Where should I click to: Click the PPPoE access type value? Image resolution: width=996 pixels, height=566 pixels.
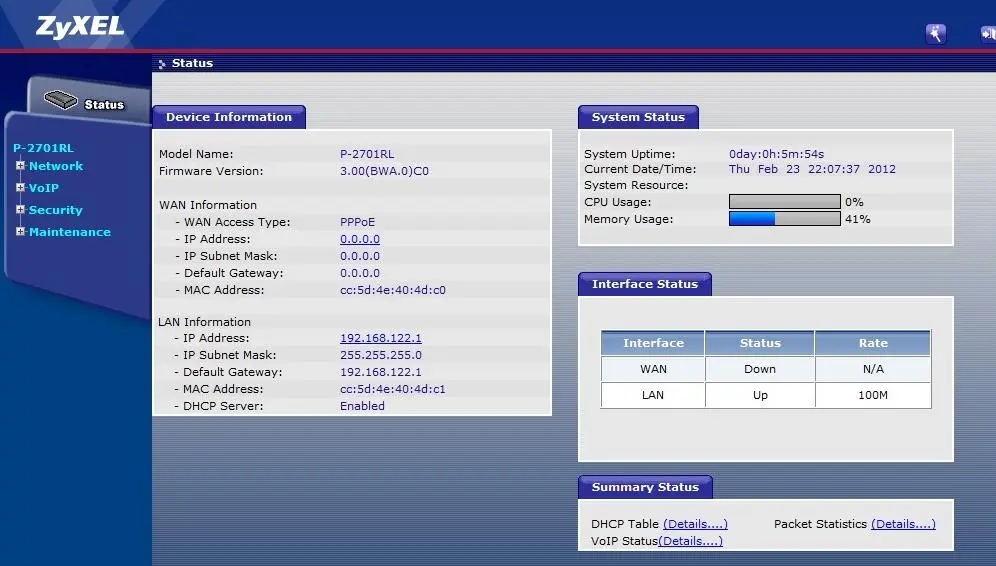point(358,222)
